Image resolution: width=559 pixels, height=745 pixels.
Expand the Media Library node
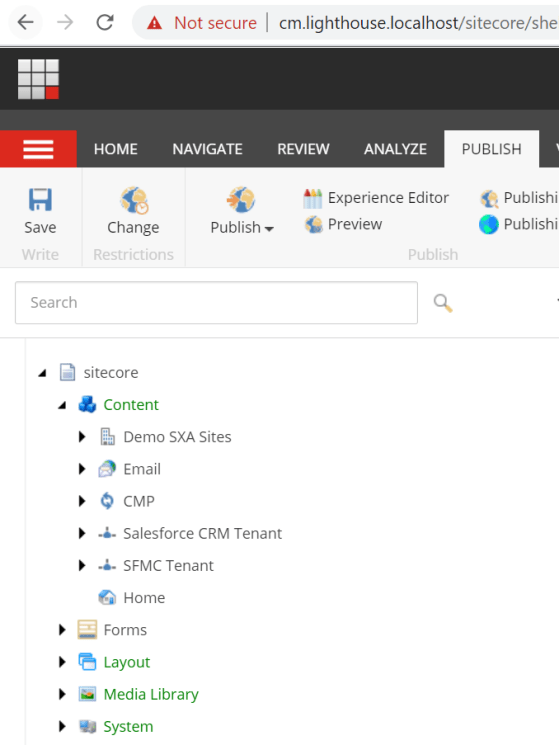click(x=62, y=694)
